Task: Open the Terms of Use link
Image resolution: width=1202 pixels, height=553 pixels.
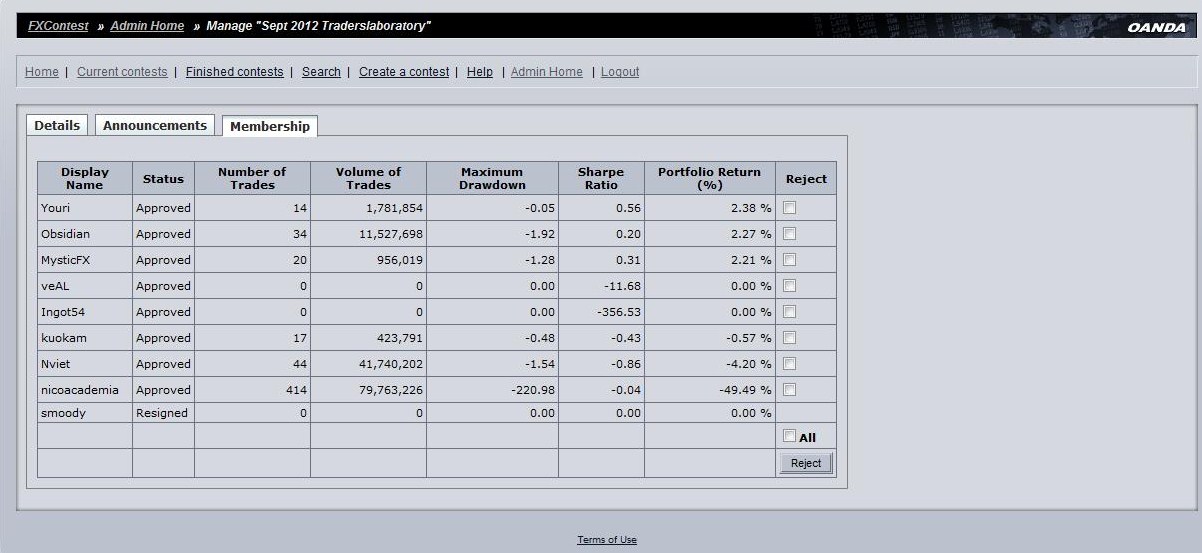Action: 607,540
